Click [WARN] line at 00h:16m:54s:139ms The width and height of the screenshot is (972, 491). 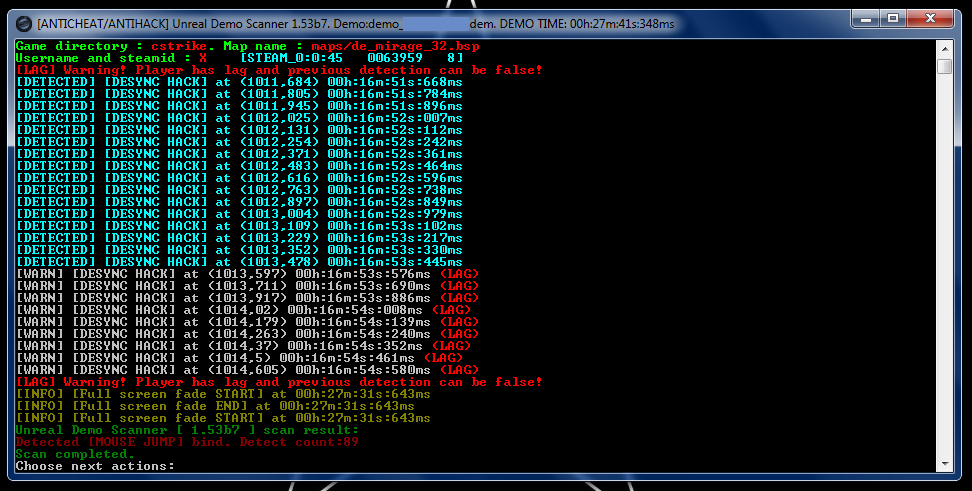pyautogui.click(x=247, y=322)
